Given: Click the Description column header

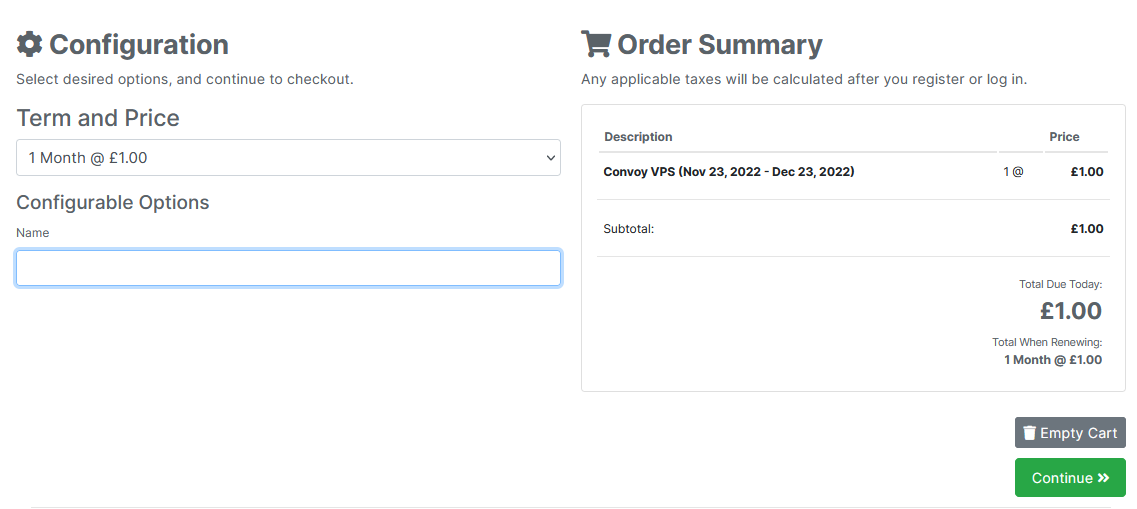Looking at the screenshot, I should tap(638, 137).
